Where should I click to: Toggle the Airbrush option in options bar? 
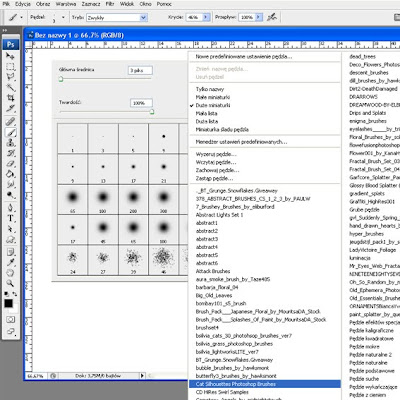coord(272,17)
